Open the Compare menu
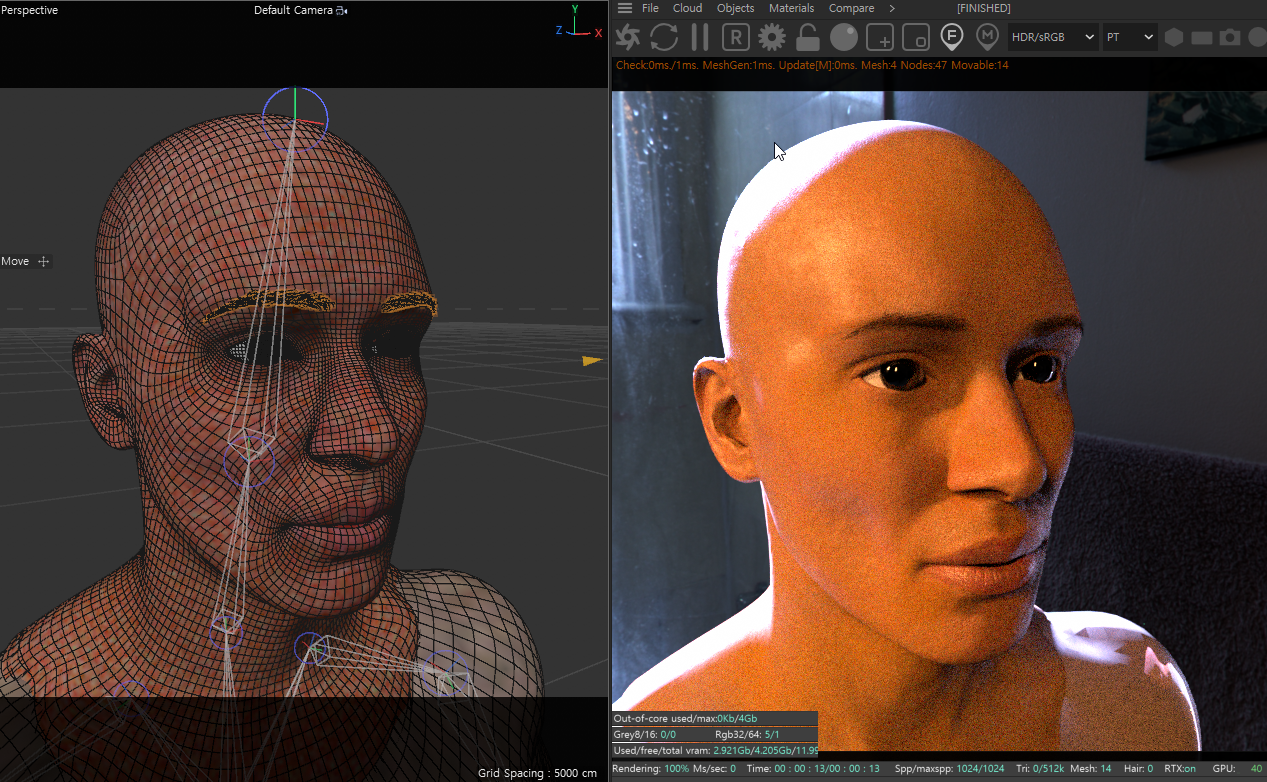 (x=851, y=8)
